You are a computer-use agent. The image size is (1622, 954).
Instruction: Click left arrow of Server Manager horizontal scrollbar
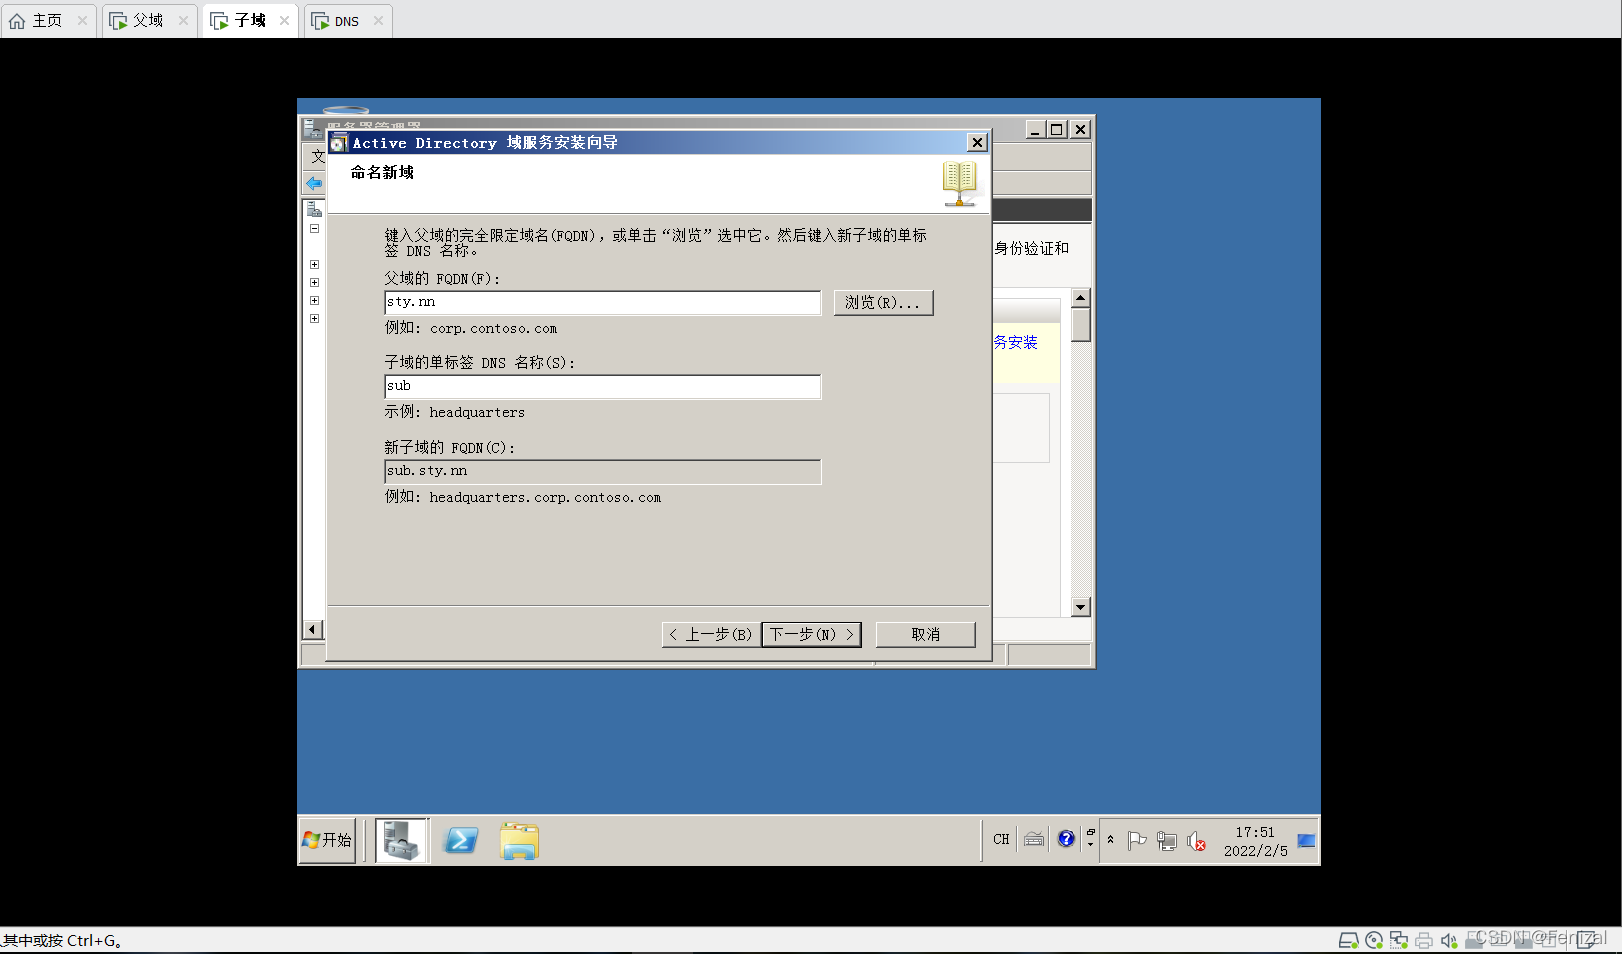click(313, 629)
